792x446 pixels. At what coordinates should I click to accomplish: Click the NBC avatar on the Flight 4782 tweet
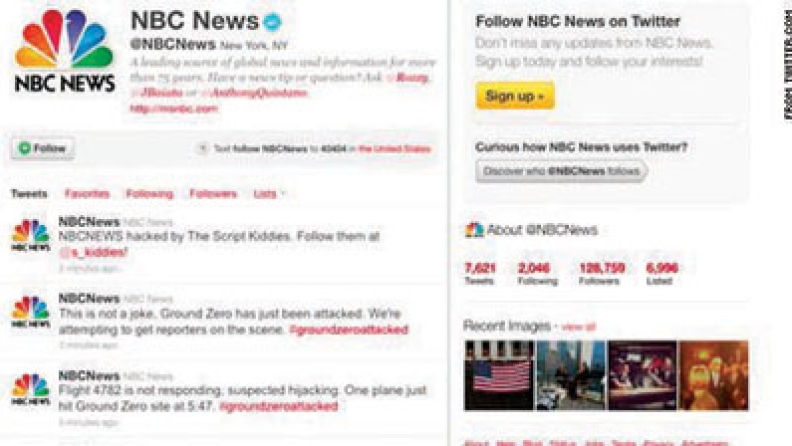coord(31,389)
